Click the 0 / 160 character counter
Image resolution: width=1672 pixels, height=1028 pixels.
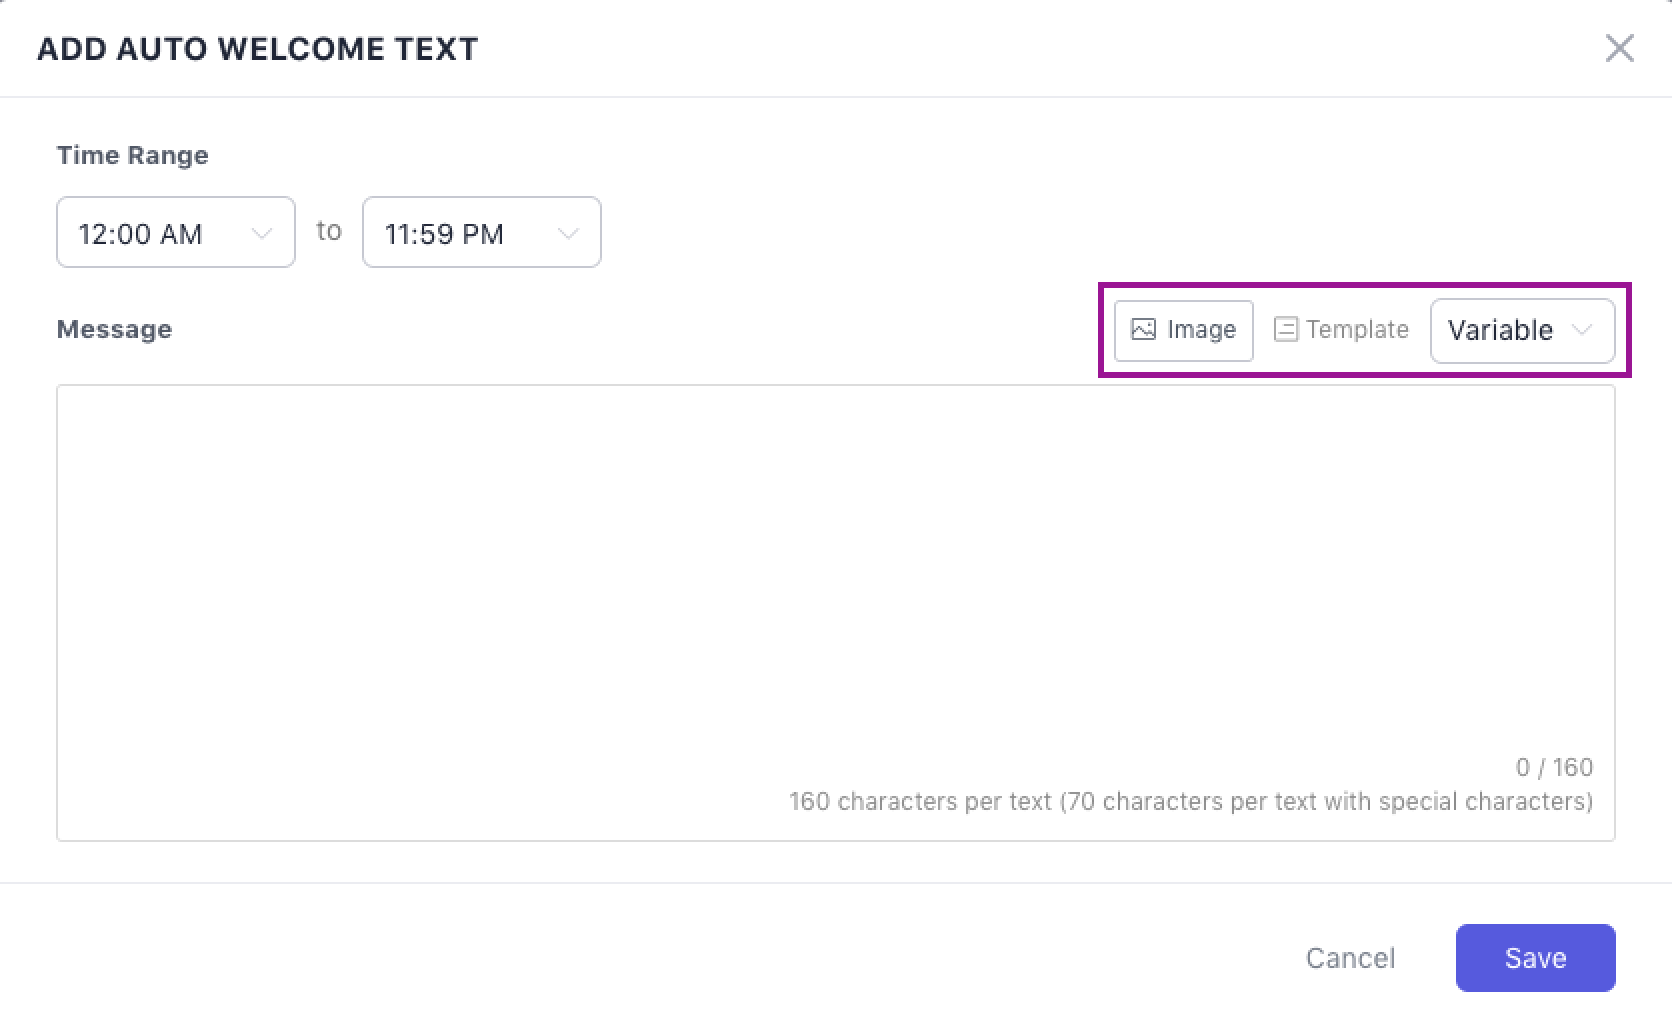(x=1554, y=767)
